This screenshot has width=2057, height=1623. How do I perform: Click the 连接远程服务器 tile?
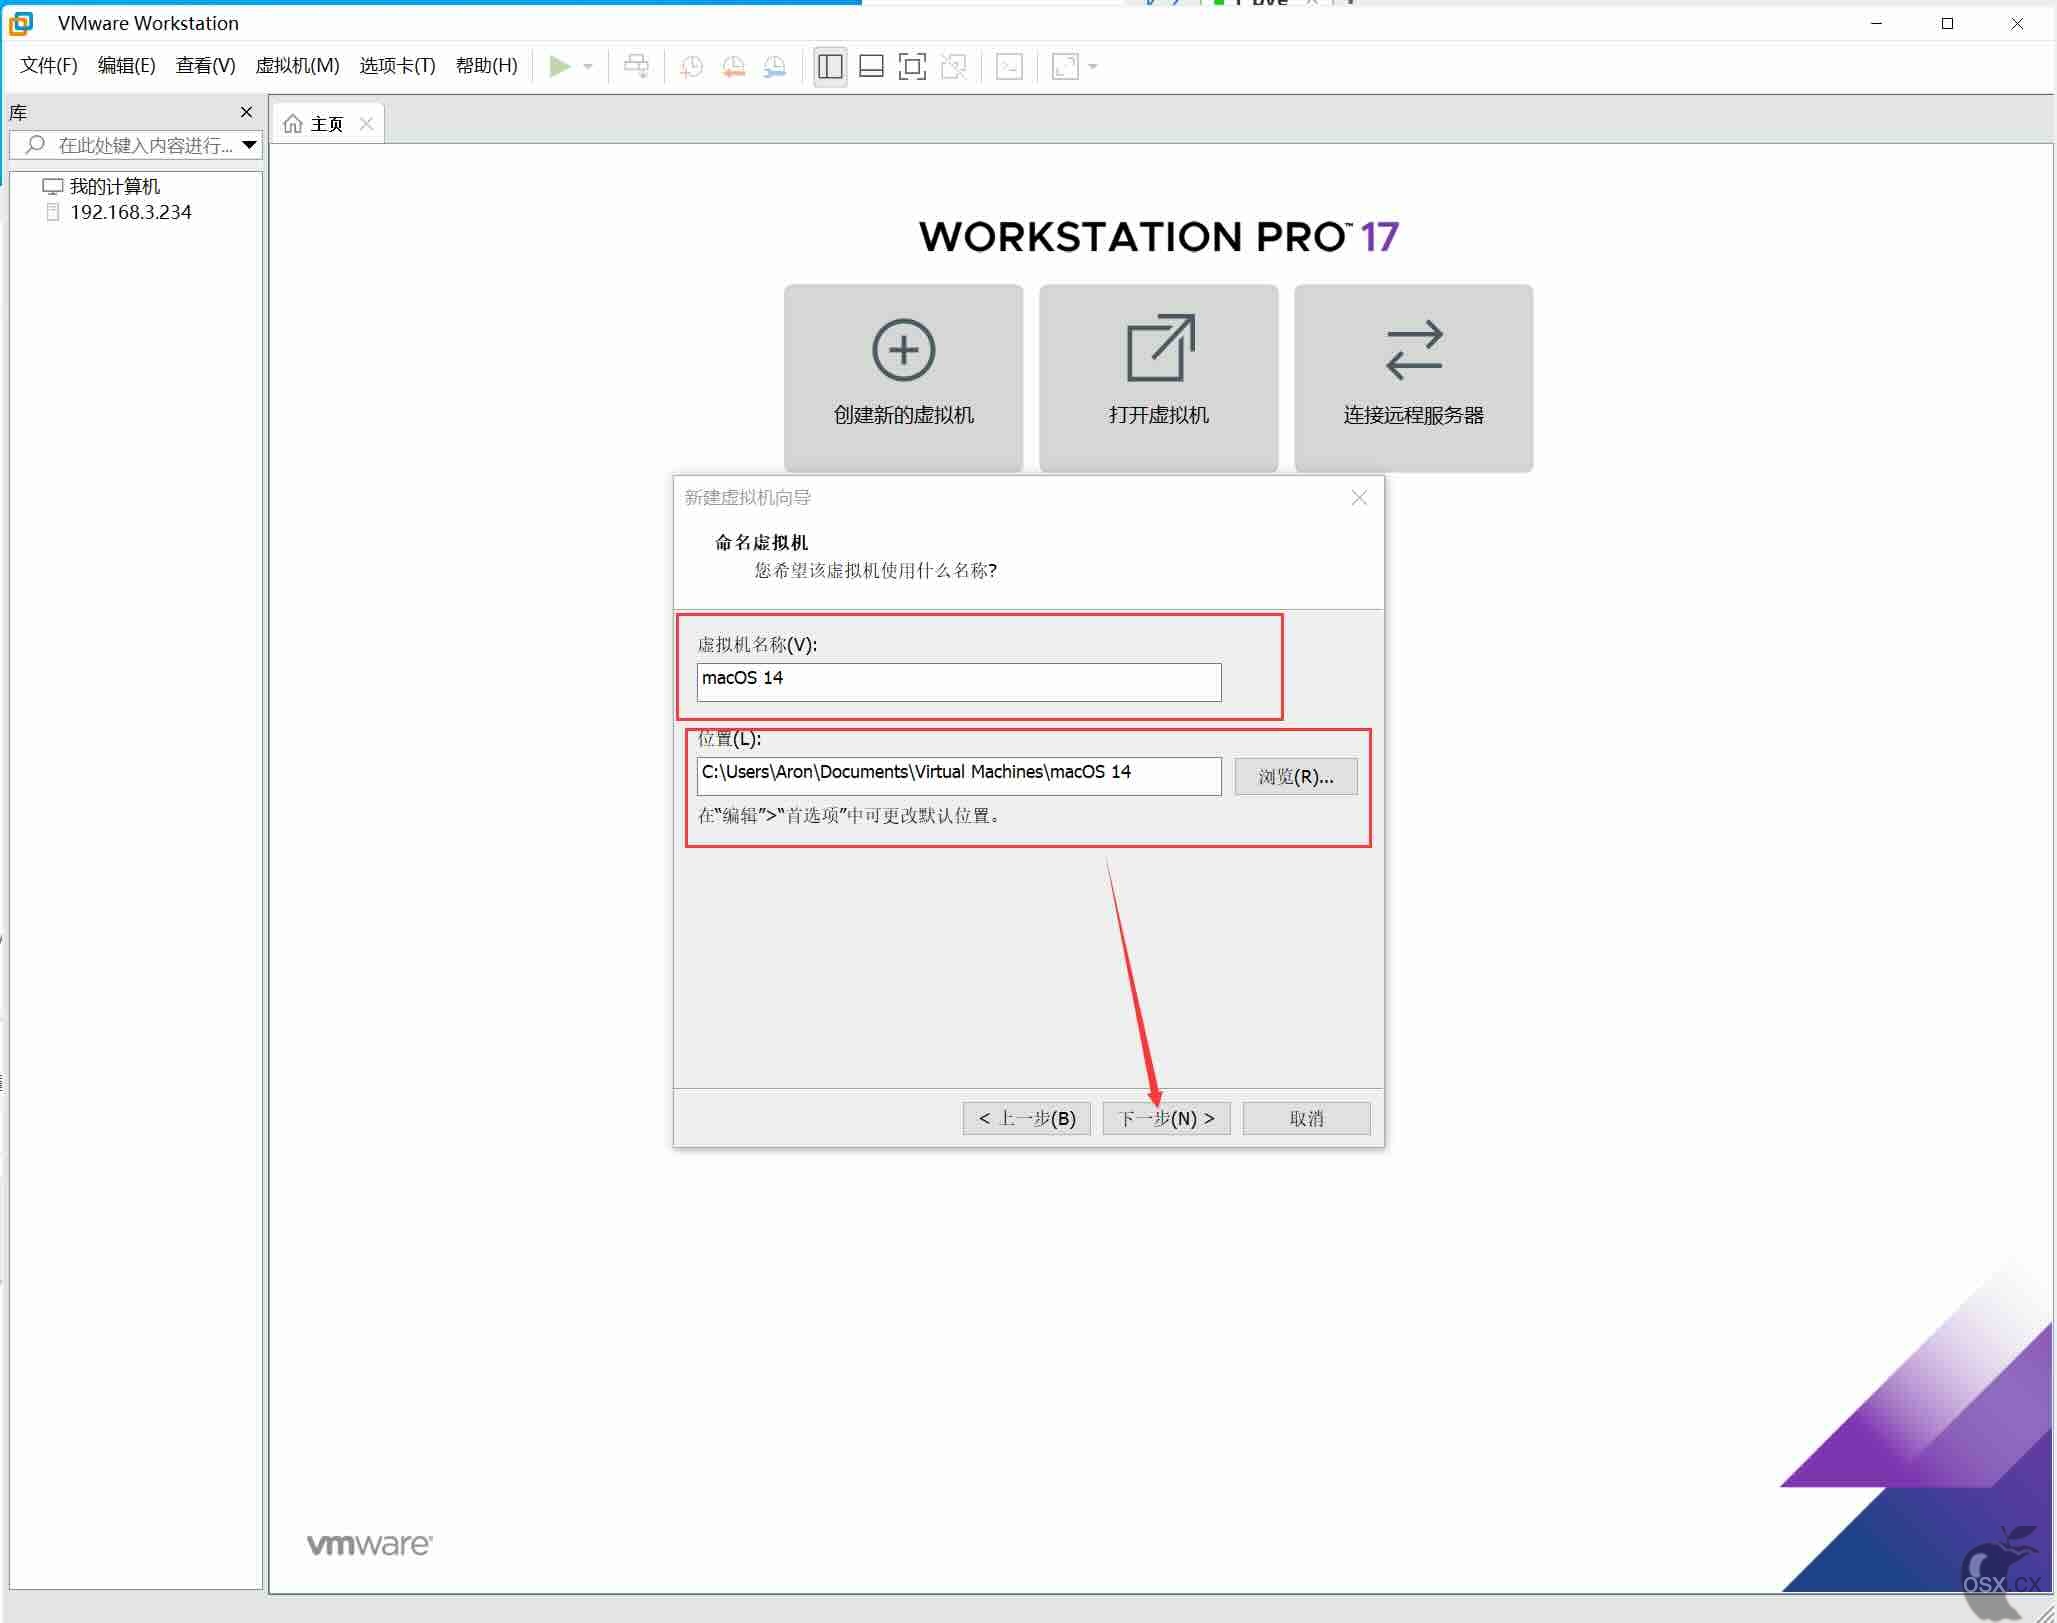(1414, 378)
